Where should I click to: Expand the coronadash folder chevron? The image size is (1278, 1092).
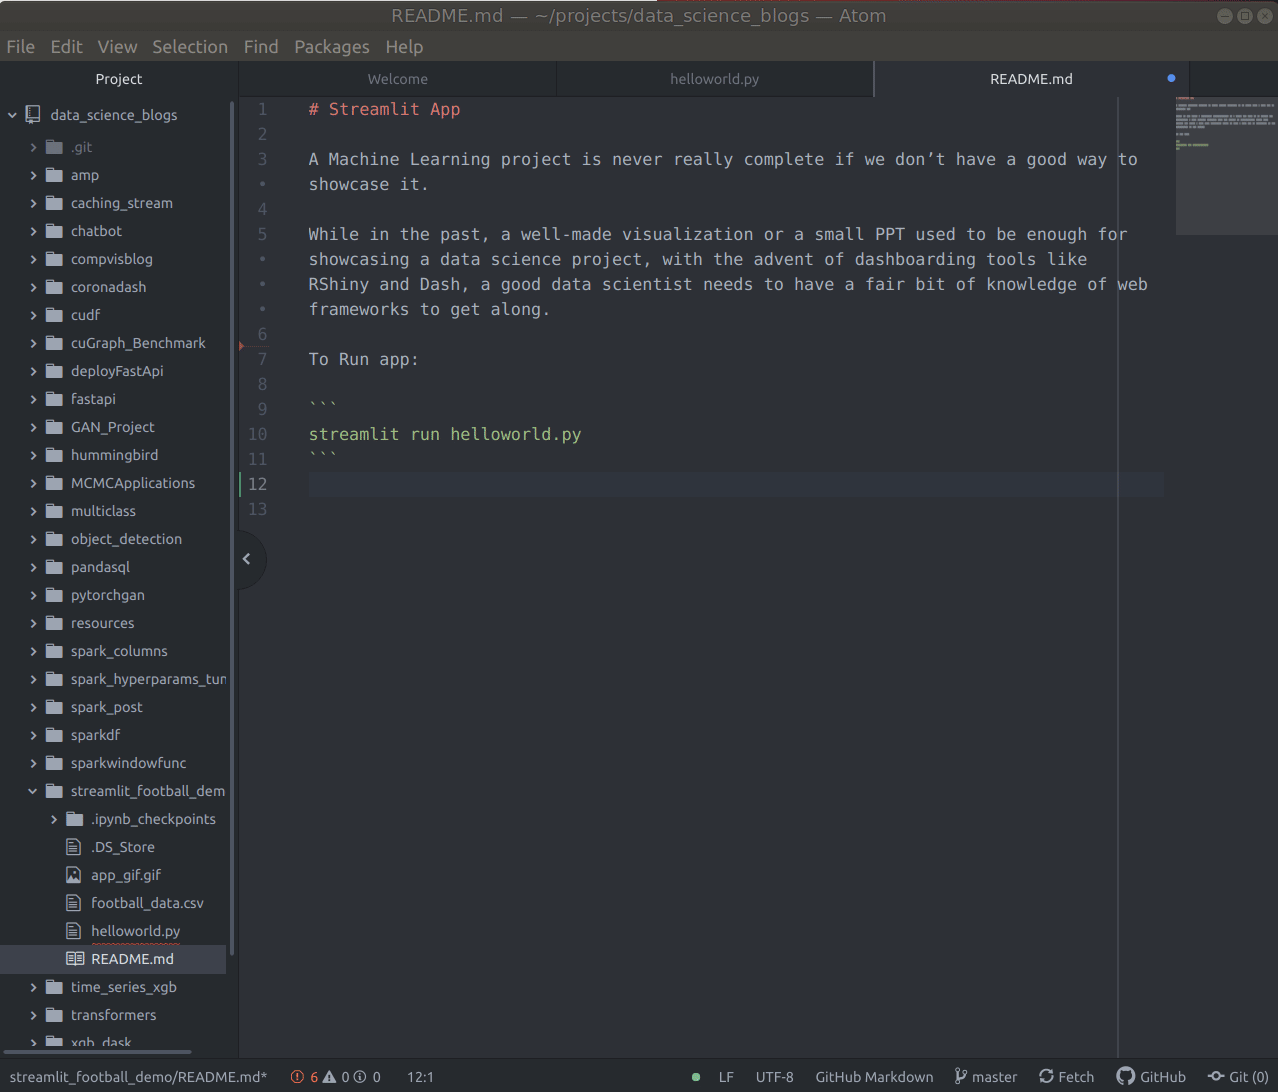click(x=33, y=287)
